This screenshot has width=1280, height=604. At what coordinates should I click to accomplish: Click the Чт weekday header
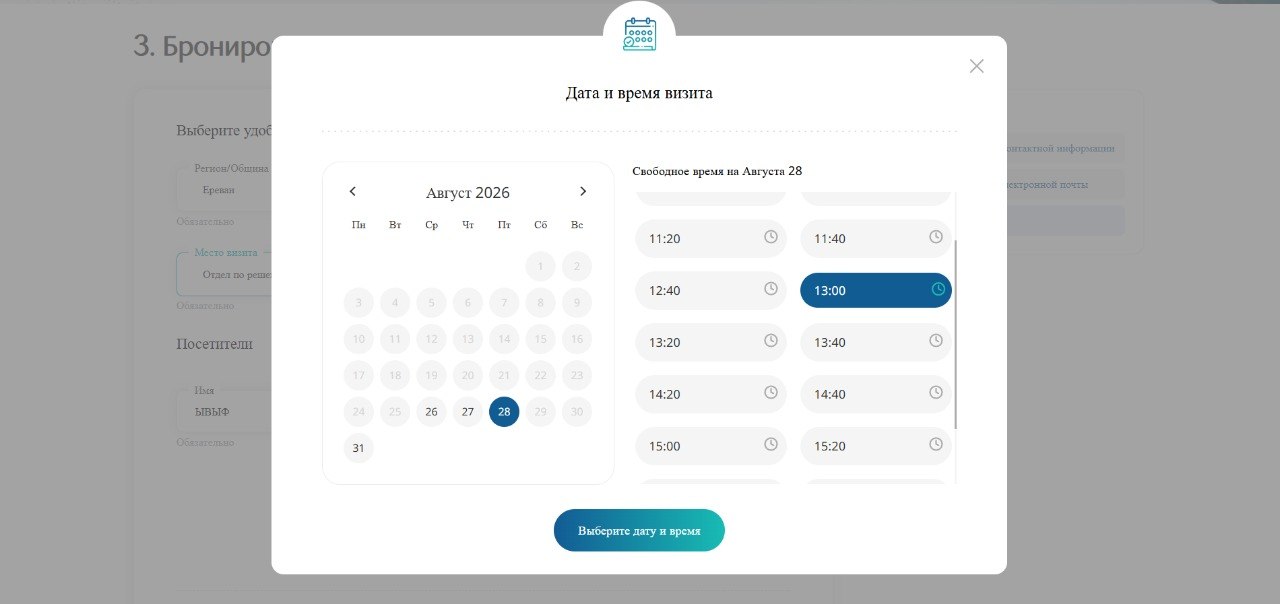click(x=468, y=225)
